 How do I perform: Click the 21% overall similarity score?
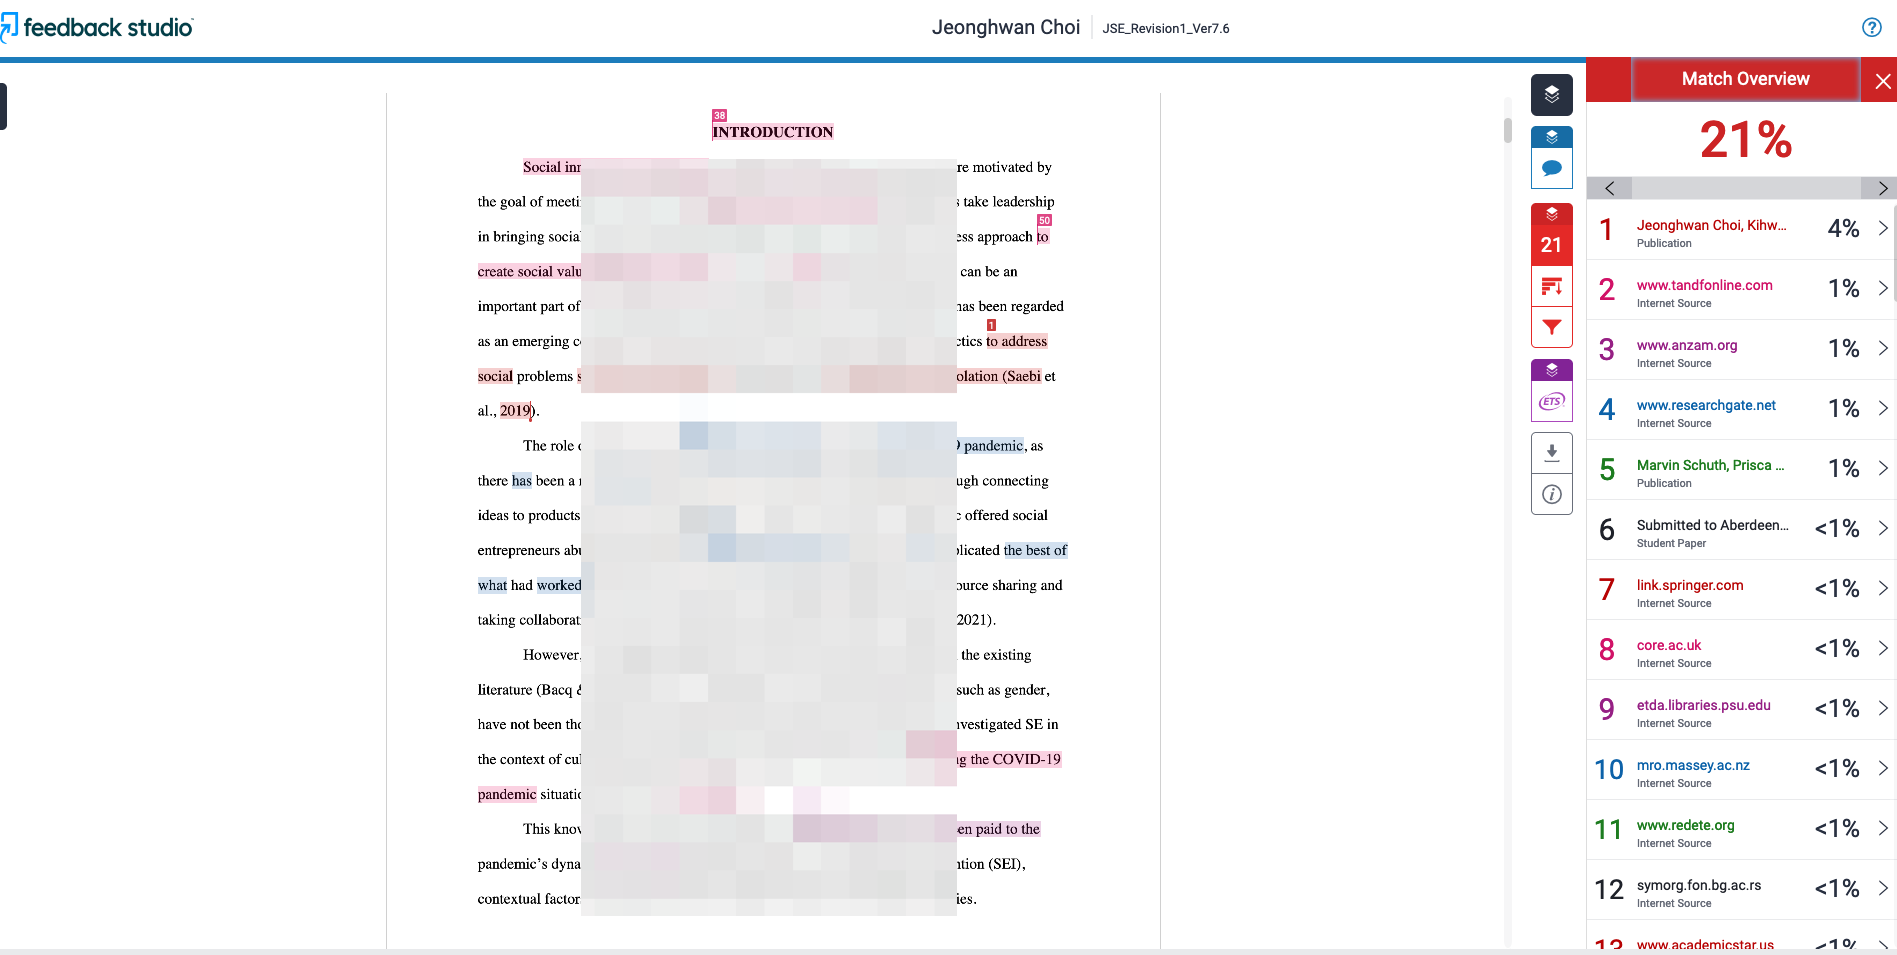[x=1745, y=139]
